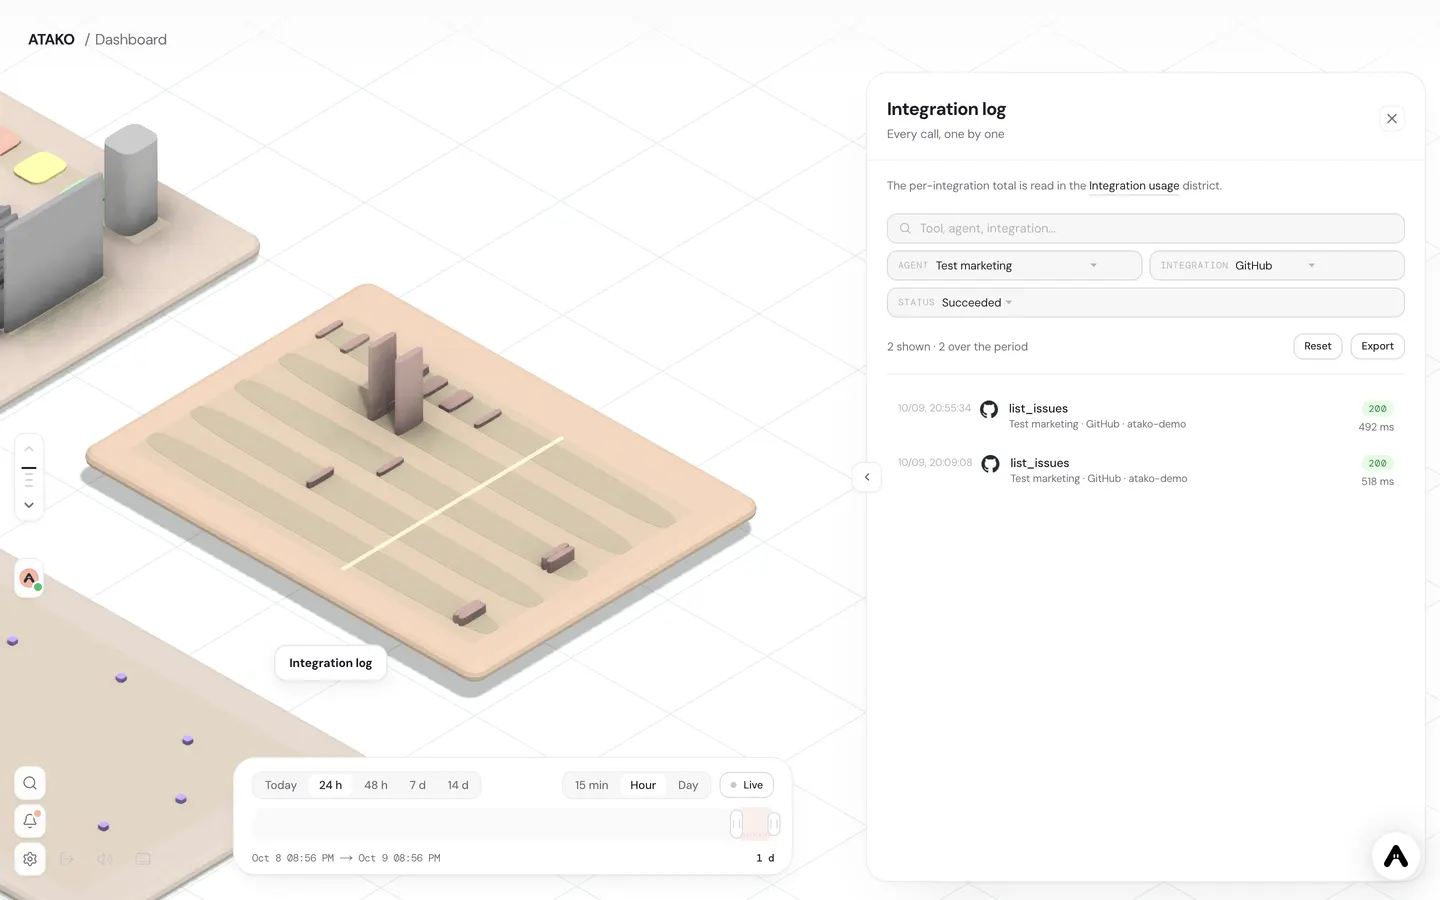Export the integration log
Image resolution: width=1440 pixels, height=900 pixels.
[x=1377, y=346]
